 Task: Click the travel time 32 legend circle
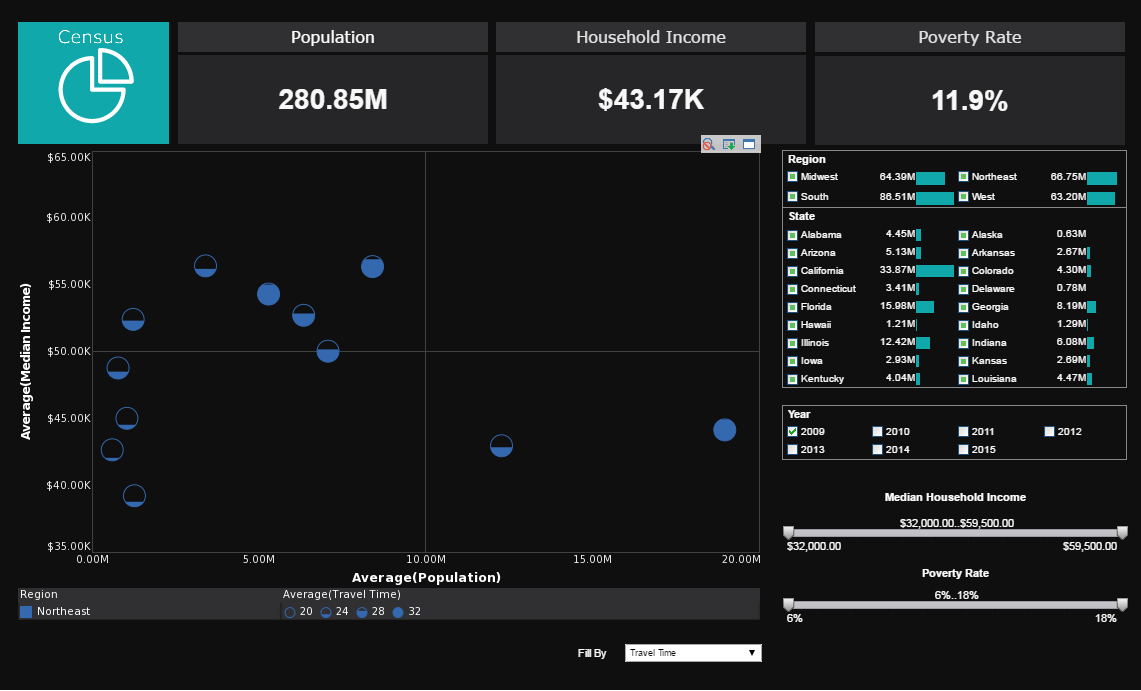[x=398, y=612]
